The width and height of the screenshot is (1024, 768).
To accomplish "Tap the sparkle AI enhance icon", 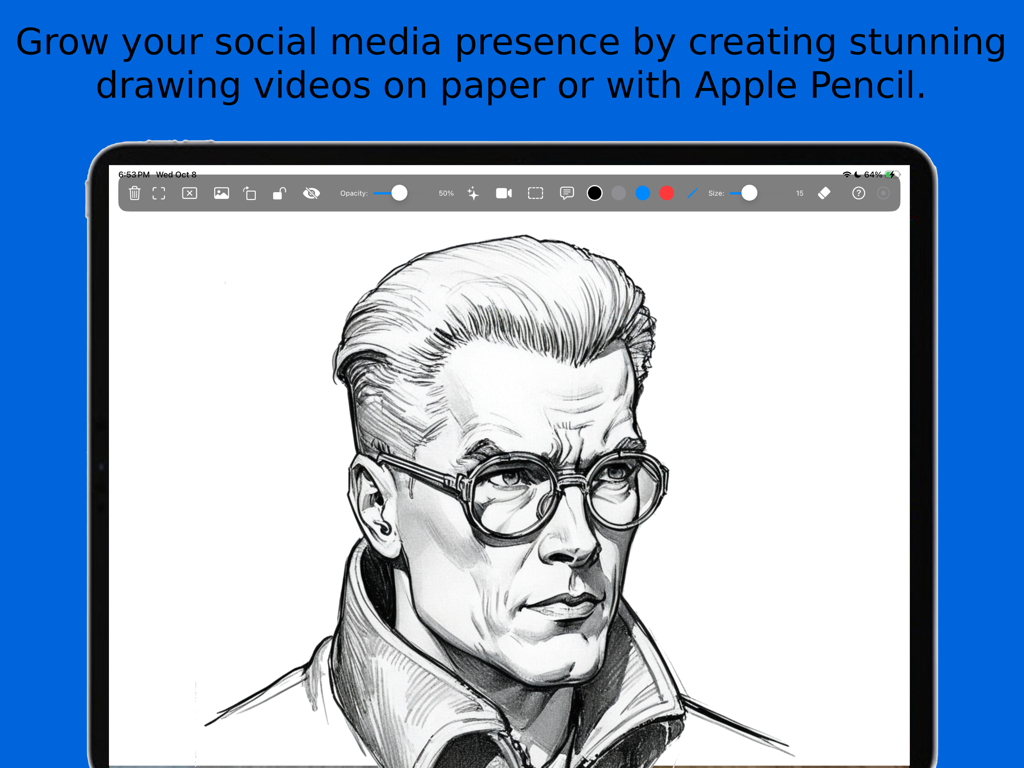I will pos(472,193).
